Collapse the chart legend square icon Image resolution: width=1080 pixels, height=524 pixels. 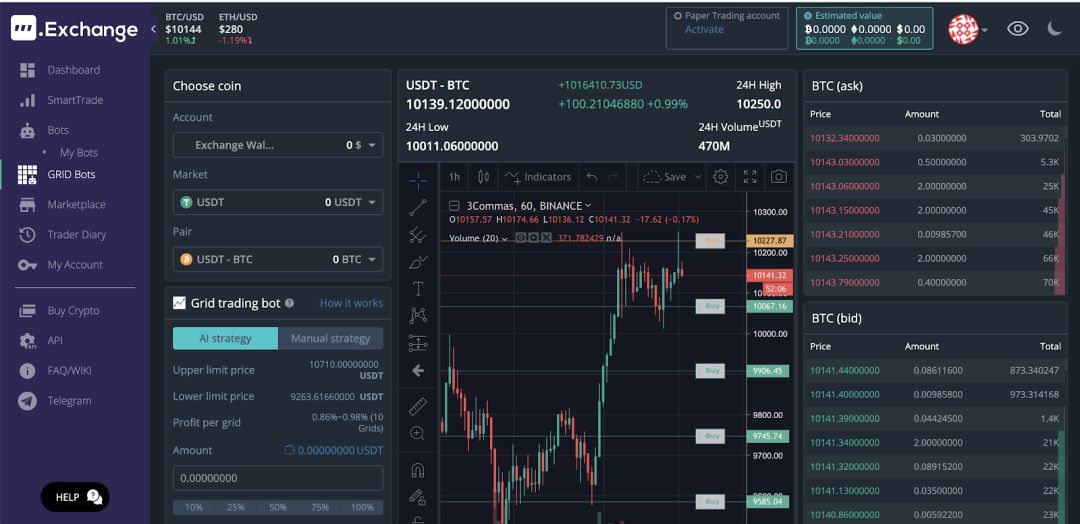click(x=455, y=205)
